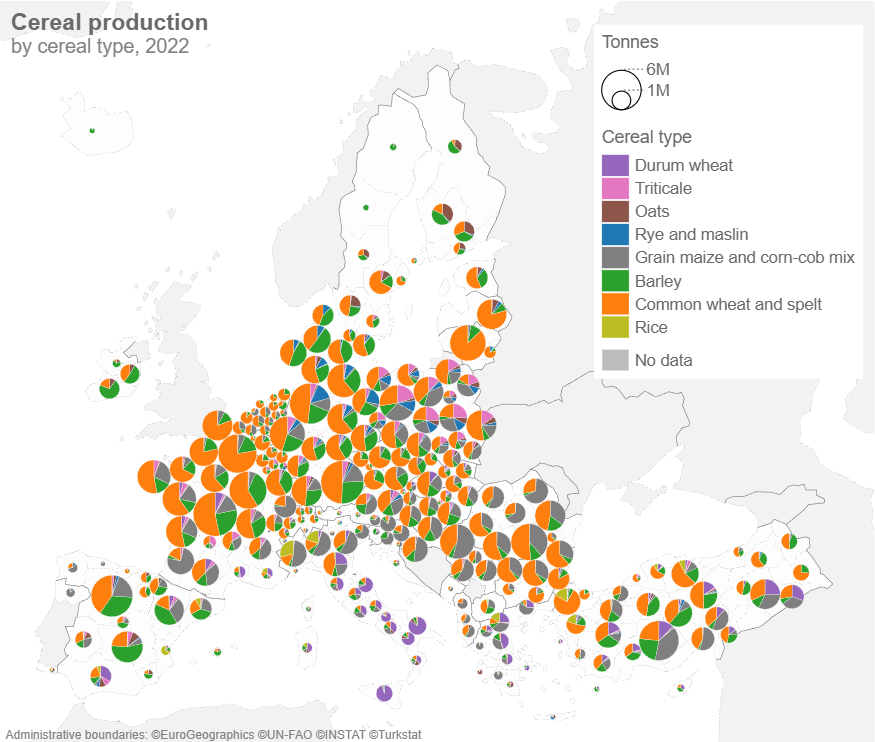
Task: Select the Rice yellow-green legend swatch
Action: pos(615,328)
